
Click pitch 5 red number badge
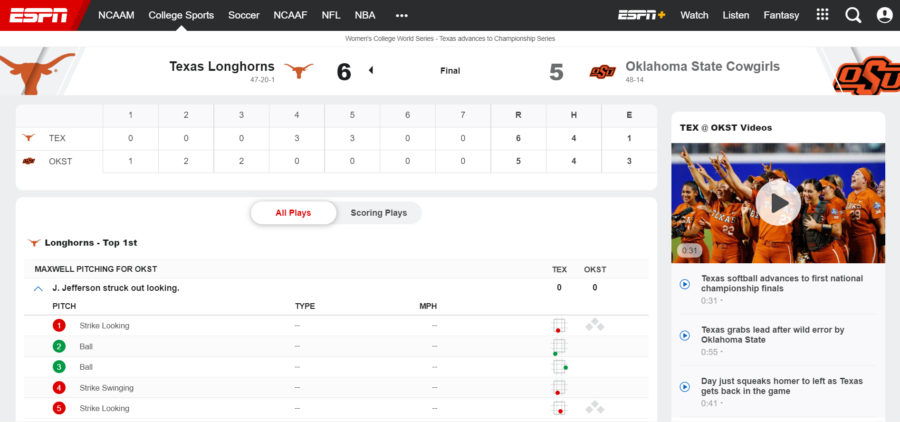(59, 408)
